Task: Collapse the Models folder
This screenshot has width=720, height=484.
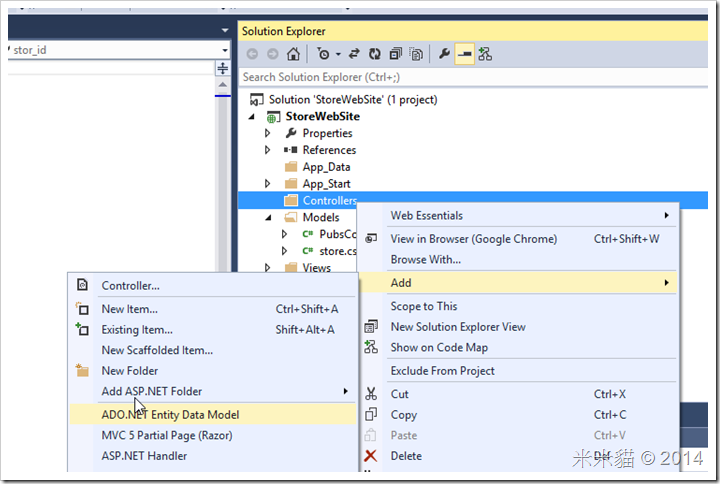Action: click(x=269, y=218)
